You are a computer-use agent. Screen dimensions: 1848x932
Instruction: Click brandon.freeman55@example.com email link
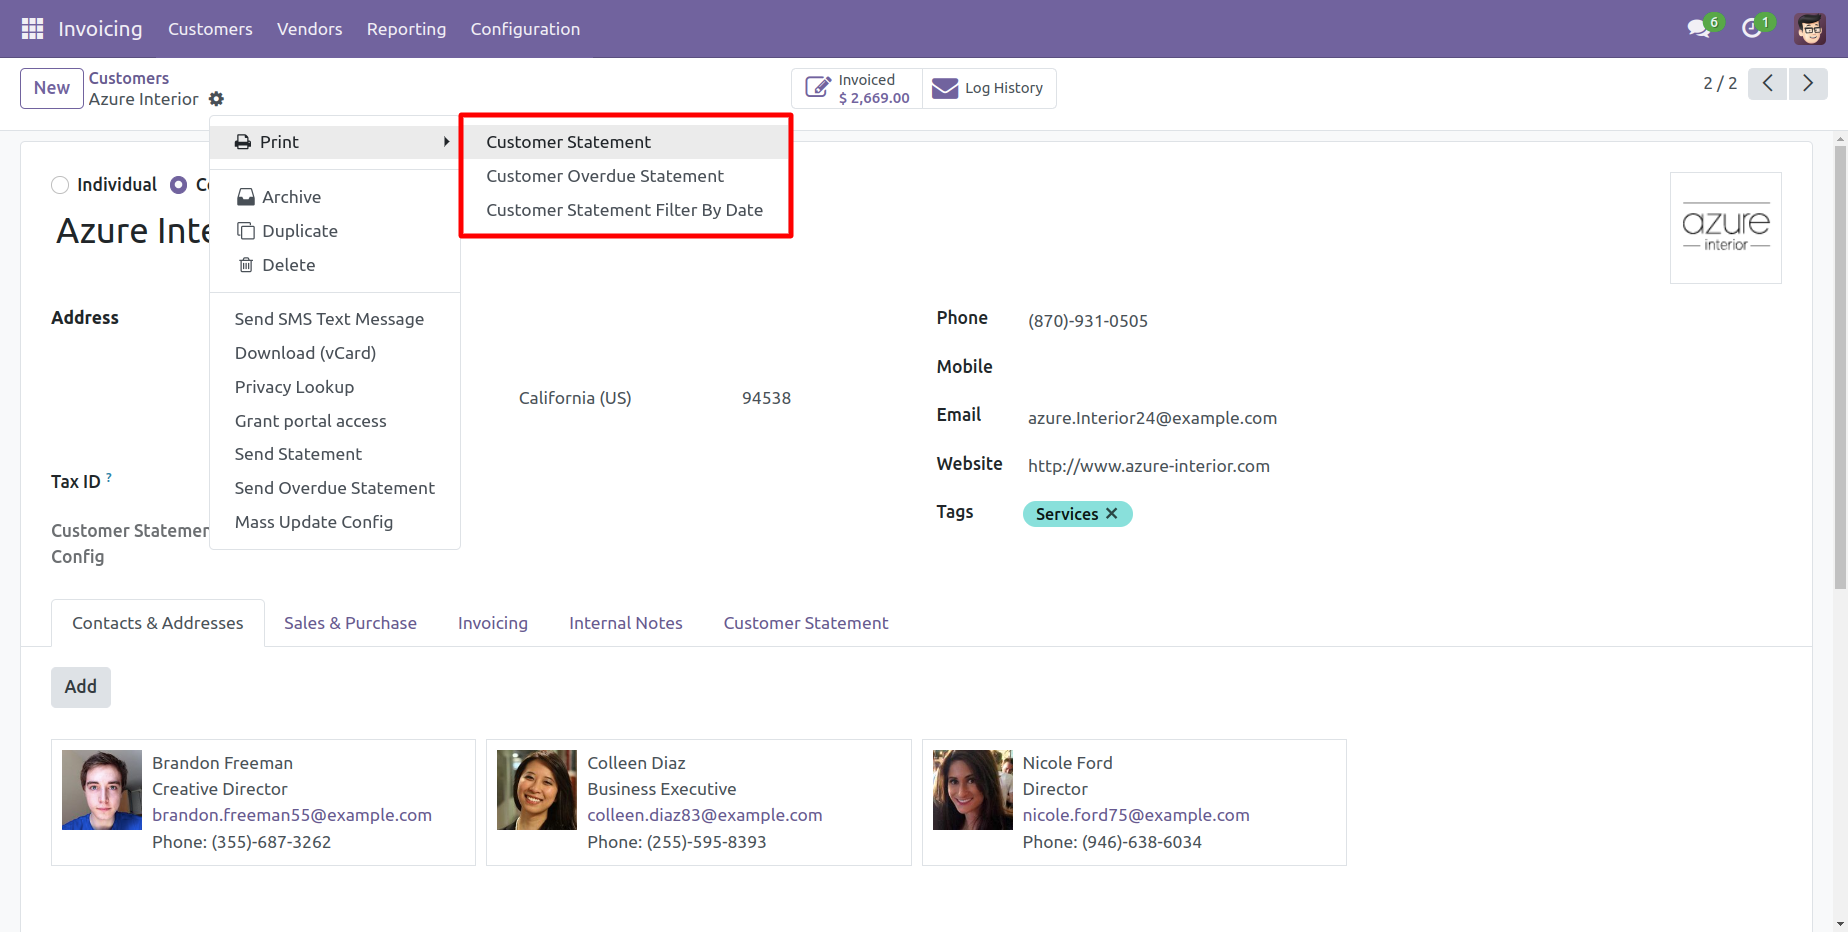pos(292,815)
